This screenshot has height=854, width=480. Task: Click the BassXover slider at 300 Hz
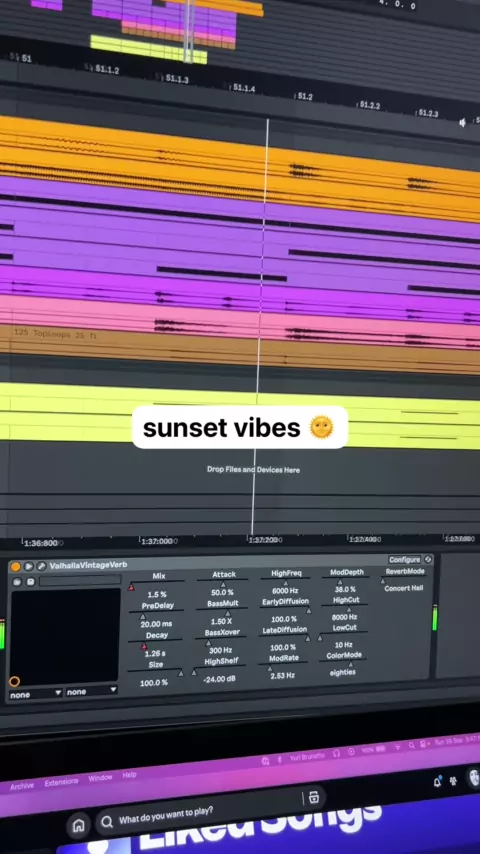pyautogui.click(x=221, y=642)
